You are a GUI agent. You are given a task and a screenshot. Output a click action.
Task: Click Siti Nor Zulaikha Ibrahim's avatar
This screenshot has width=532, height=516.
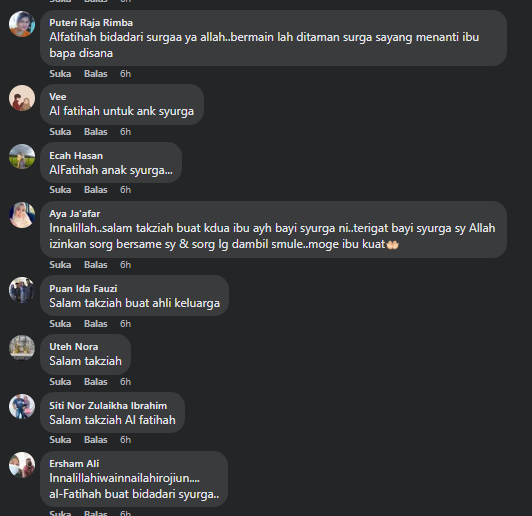tap(22, 406)
